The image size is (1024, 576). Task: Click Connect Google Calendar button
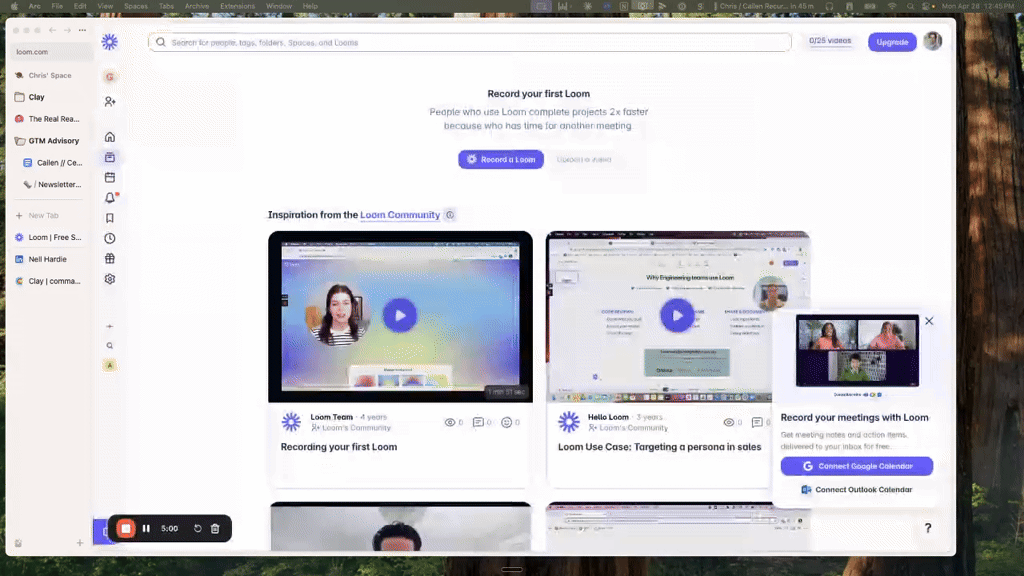[x=856, y=466]
